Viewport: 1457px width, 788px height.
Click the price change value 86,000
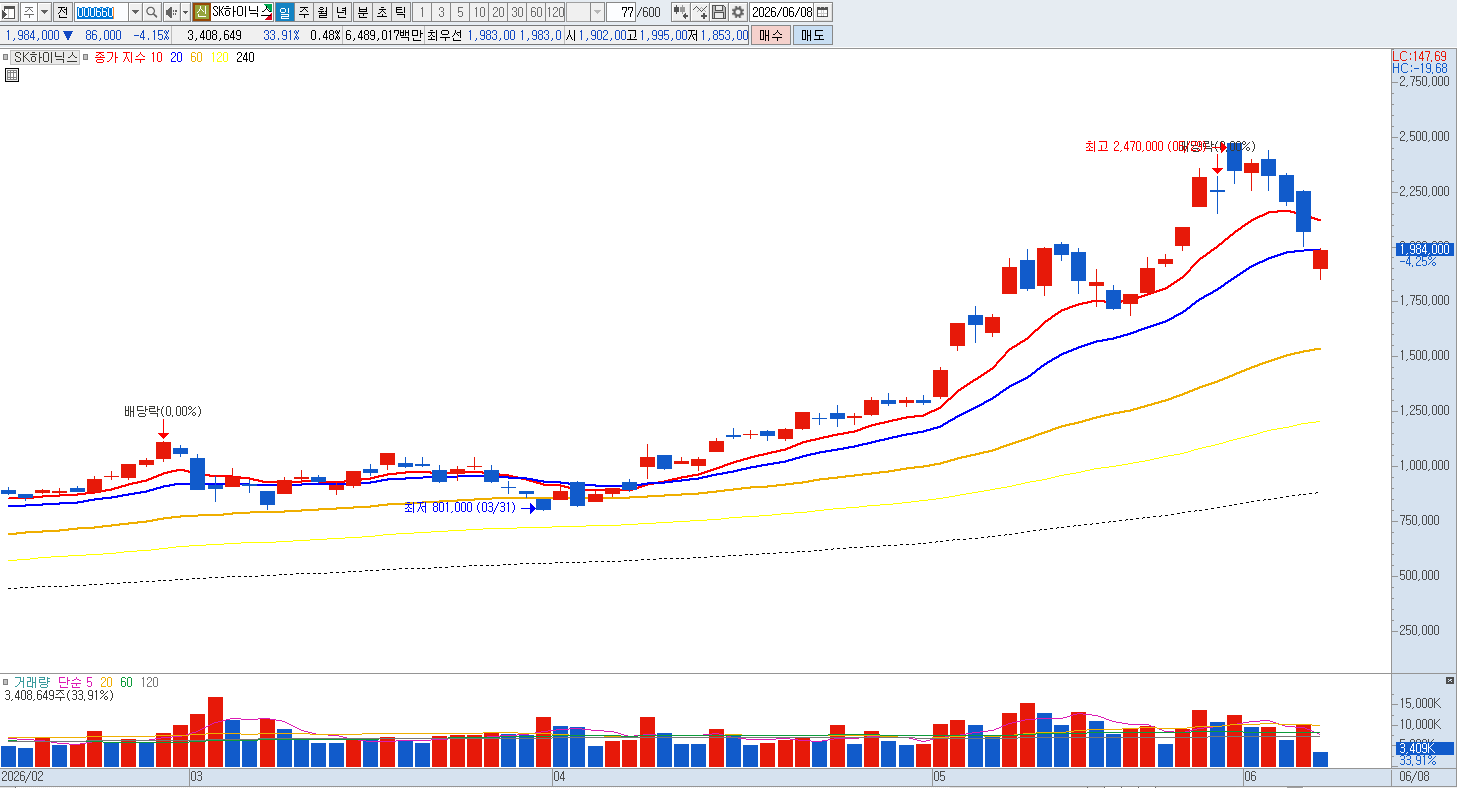[x=104, y=35]
